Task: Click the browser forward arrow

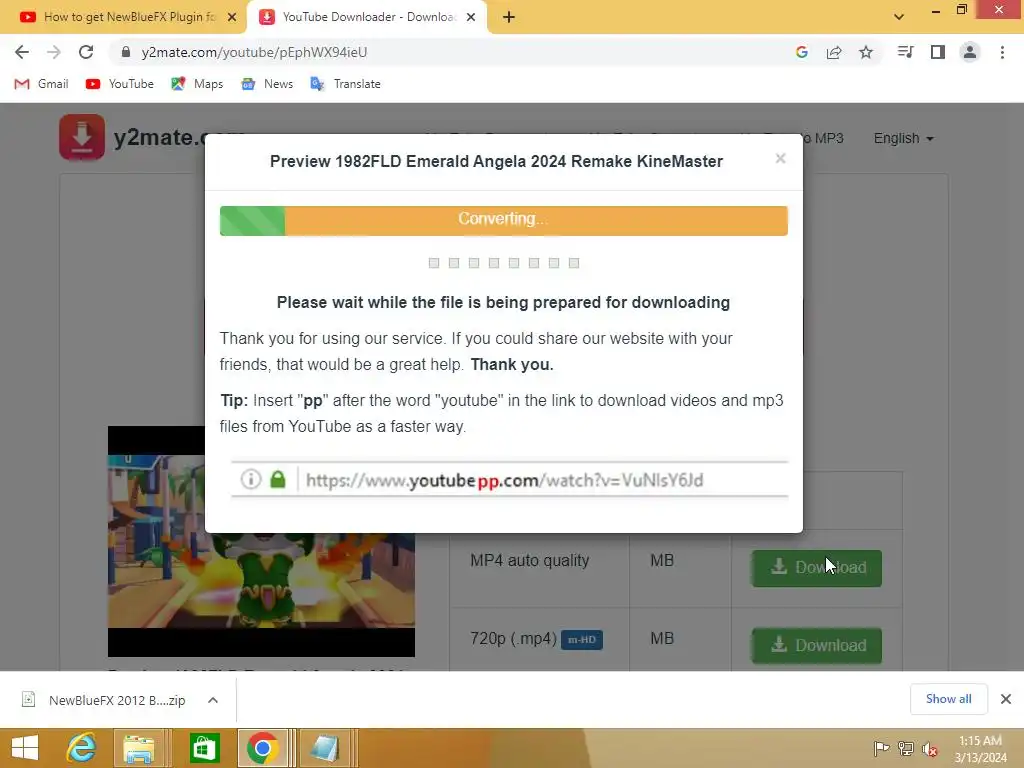Action: click(54, 52)
